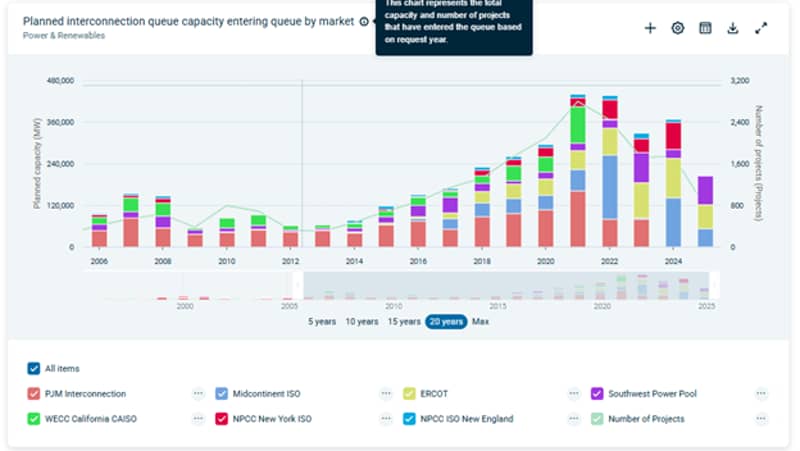The width and height of the screenshot is (800, 451).
Task: Uncheck WECC California CAISO series
Action: (34, 418)
